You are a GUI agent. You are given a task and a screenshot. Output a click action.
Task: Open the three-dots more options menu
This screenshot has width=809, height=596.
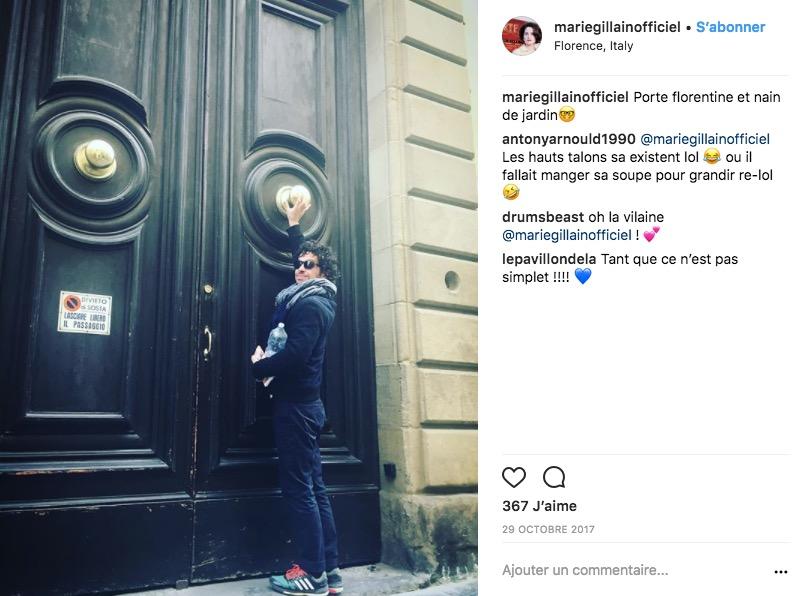[x=781, y=571]
